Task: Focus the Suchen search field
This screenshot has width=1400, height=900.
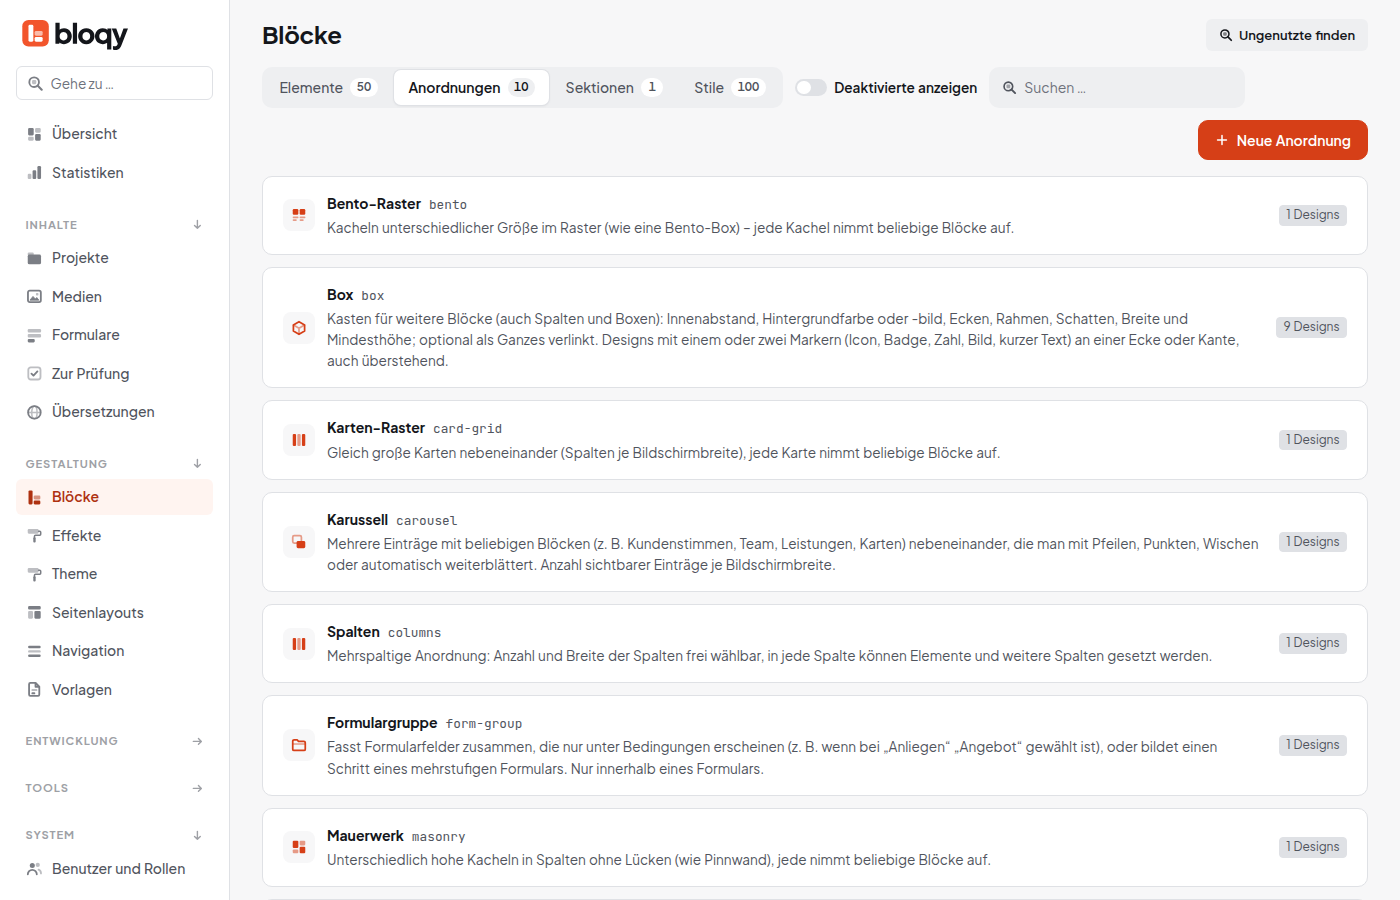Action: [x=1117, y=88]
